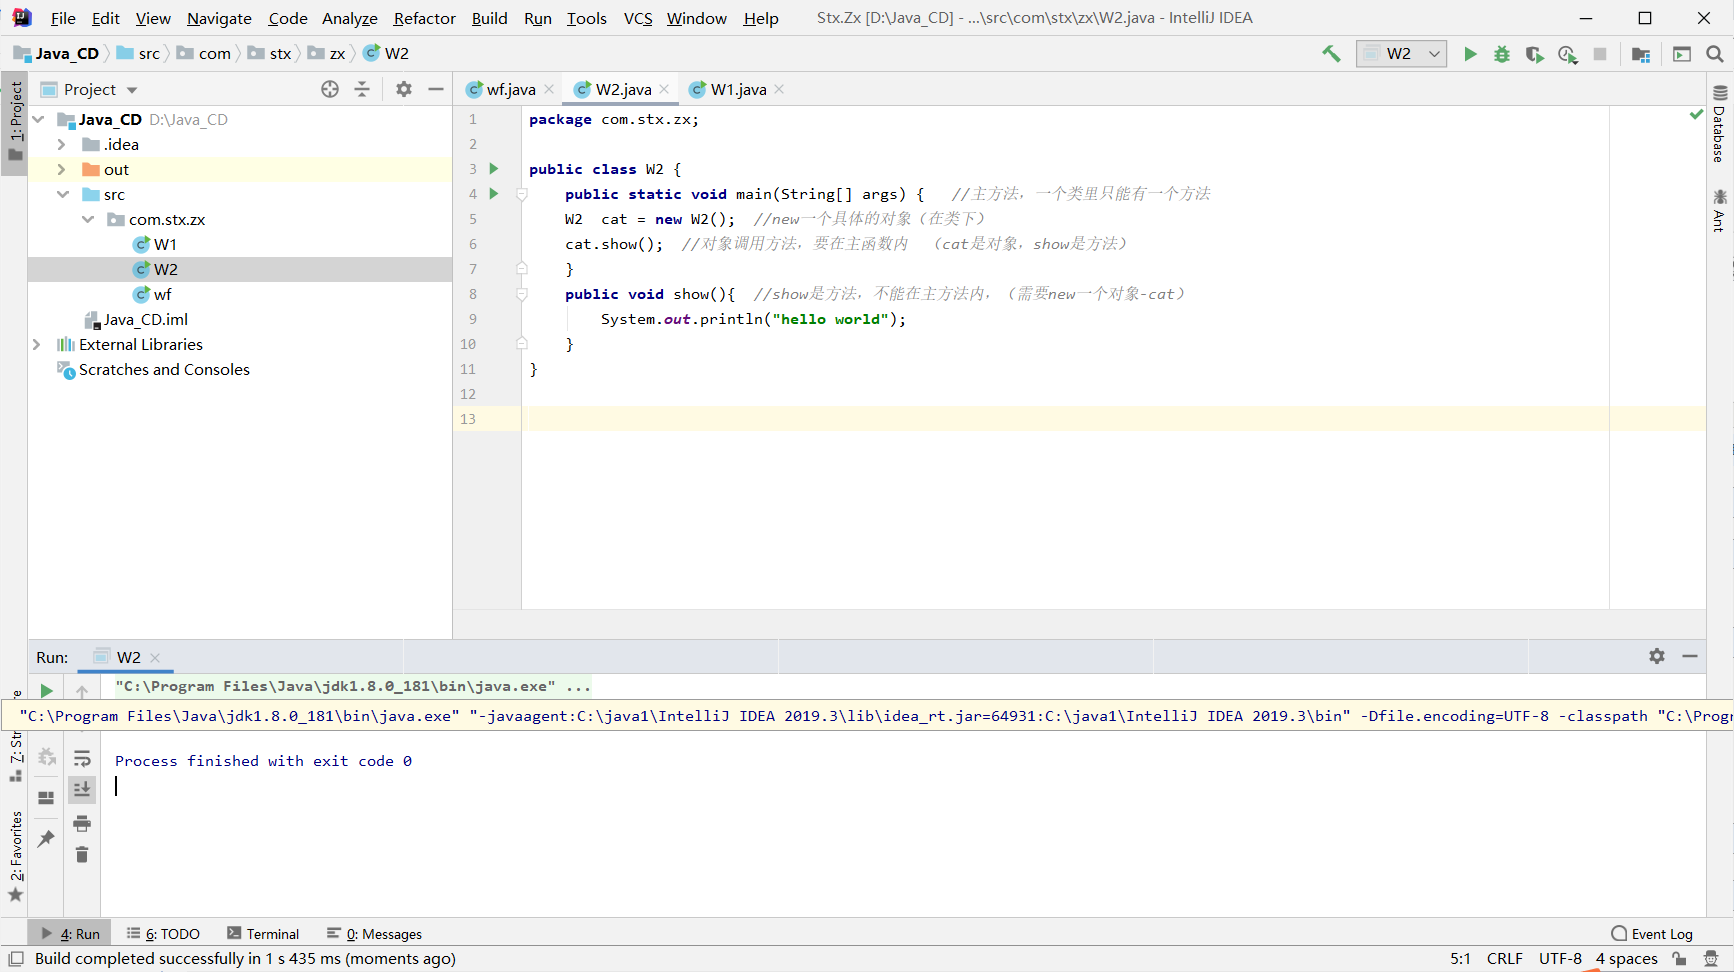Start debugging with the bug icon
The height and width of the screenshot is (972, 1734).
click(x=1502, y=54)
